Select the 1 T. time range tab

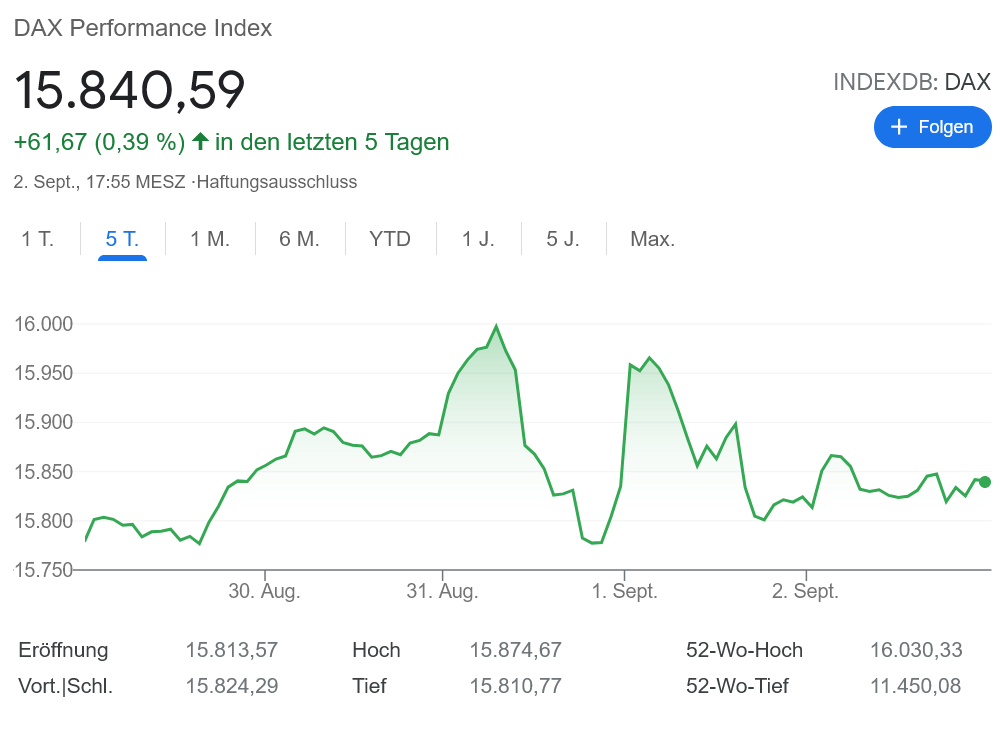tap(38, 239)
